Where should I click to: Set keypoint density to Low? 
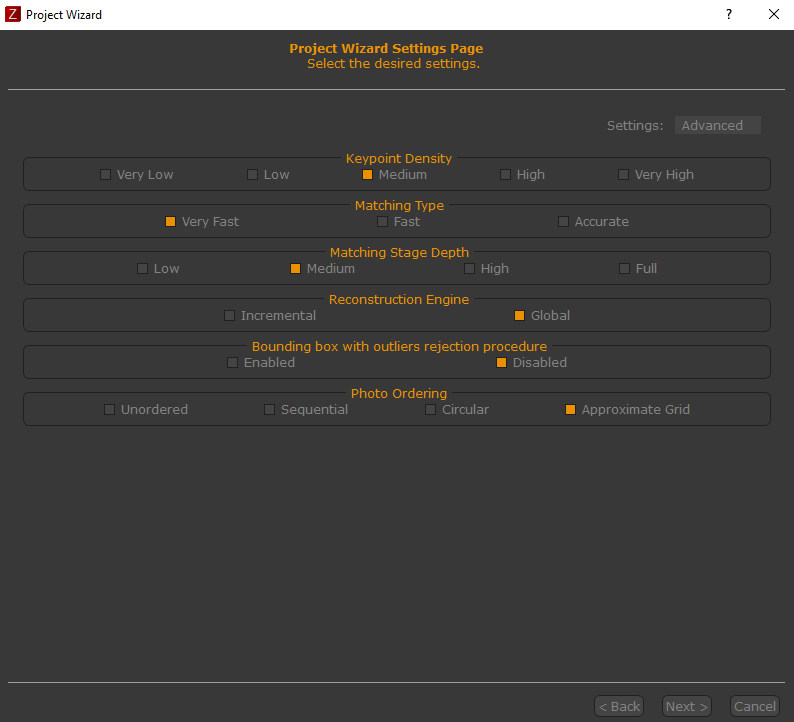click(x=253, y=175)
